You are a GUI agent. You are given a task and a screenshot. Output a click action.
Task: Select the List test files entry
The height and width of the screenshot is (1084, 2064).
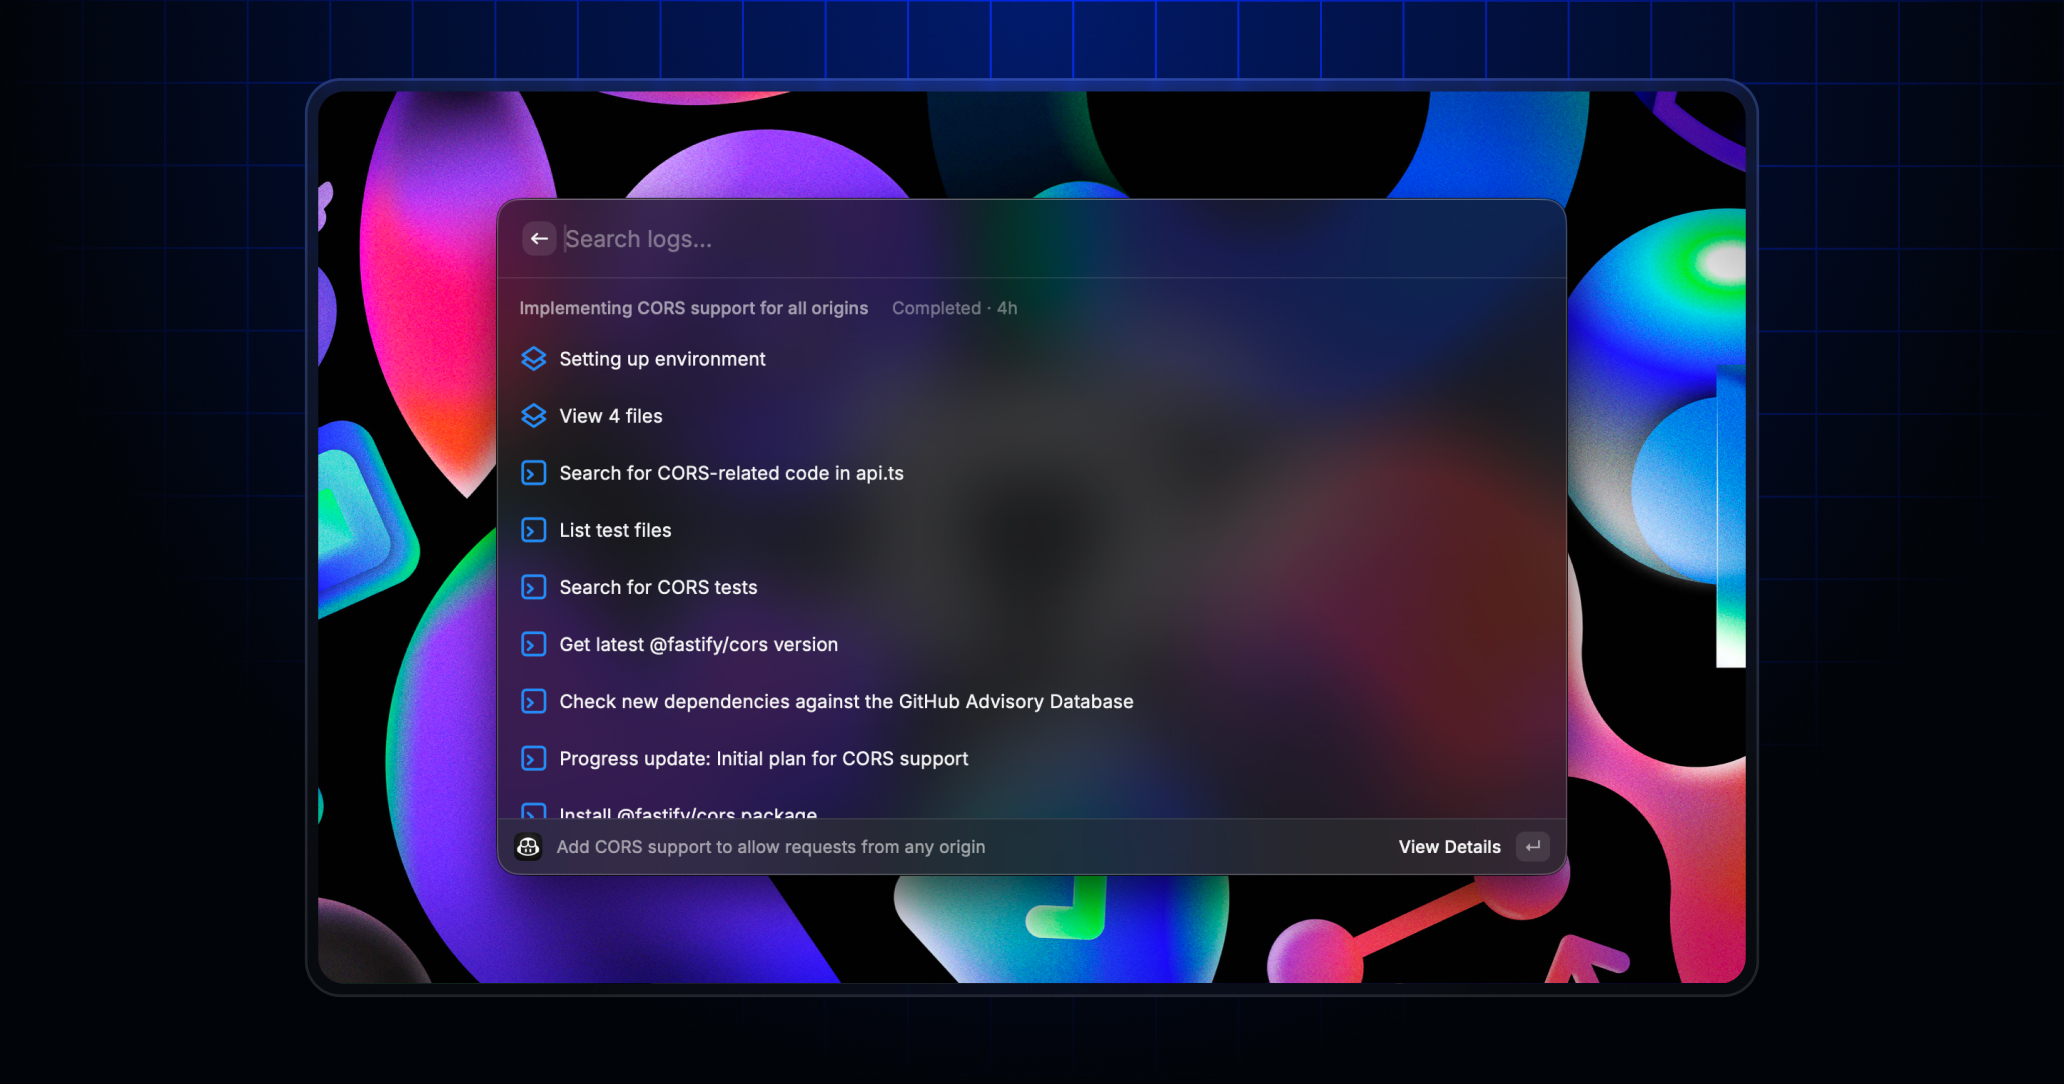pyautogui.click(x=615, y=530)
